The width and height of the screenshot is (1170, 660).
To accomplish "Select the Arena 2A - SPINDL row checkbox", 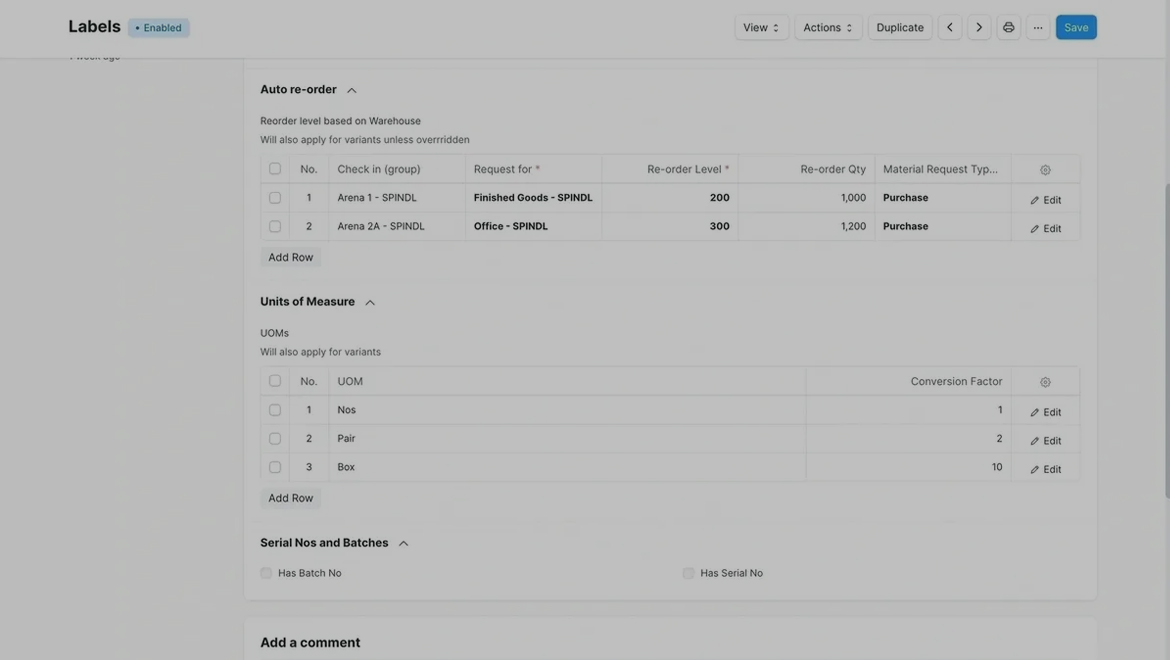I will coord(275,226).
